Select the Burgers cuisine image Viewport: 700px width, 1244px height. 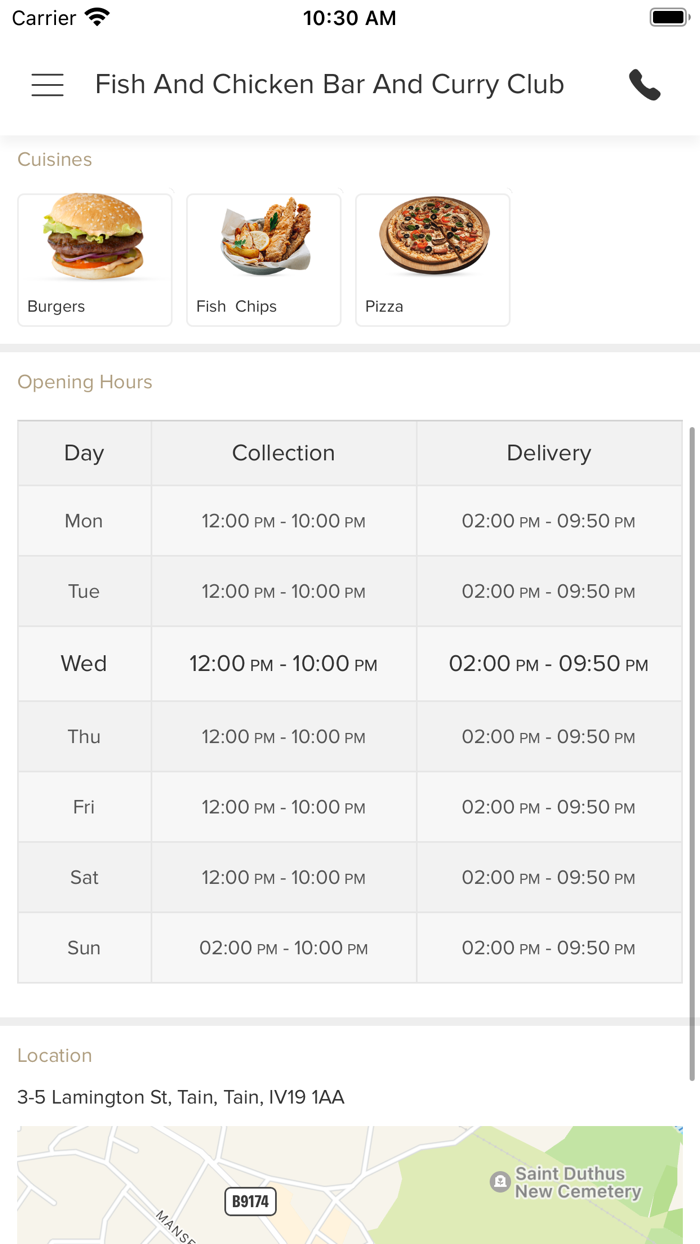point(94,237)
